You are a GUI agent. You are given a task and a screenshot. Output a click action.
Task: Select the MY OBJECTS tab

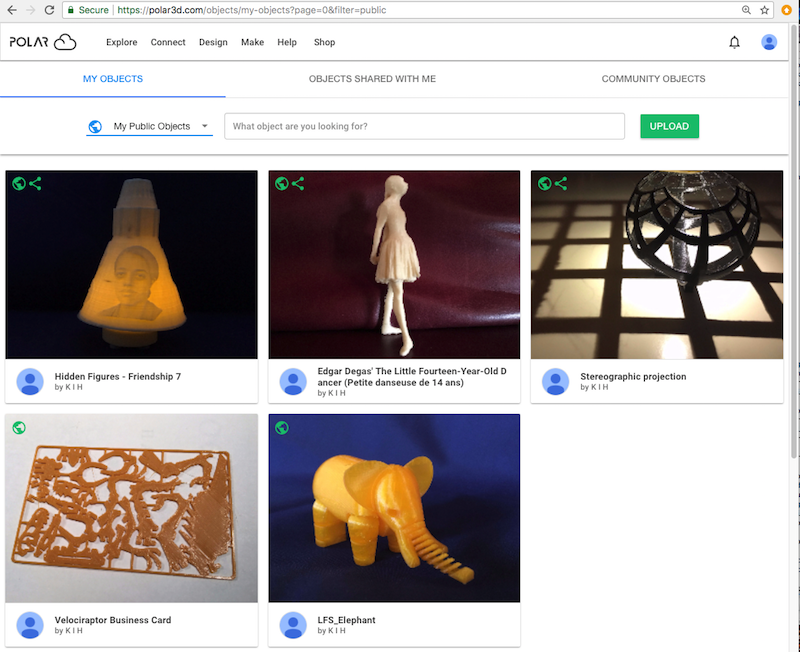click(113, 79)
